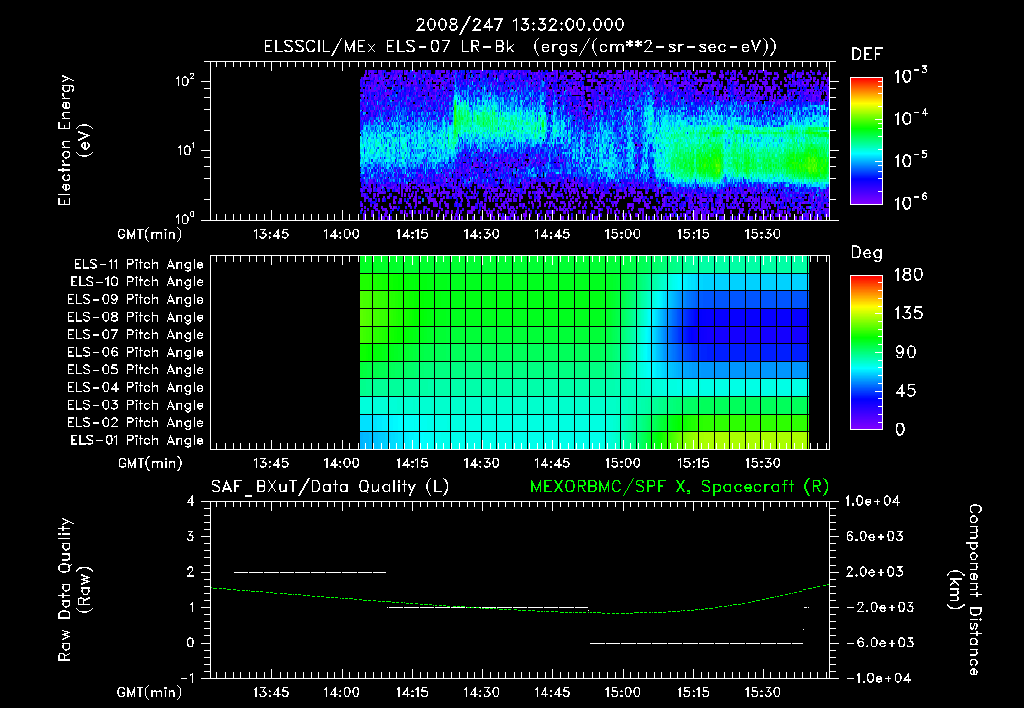The width and height of the screenshot is (1024, 708).
Task: Click the ELS-10 Pitch Angle row label
Action: point(137,282)
